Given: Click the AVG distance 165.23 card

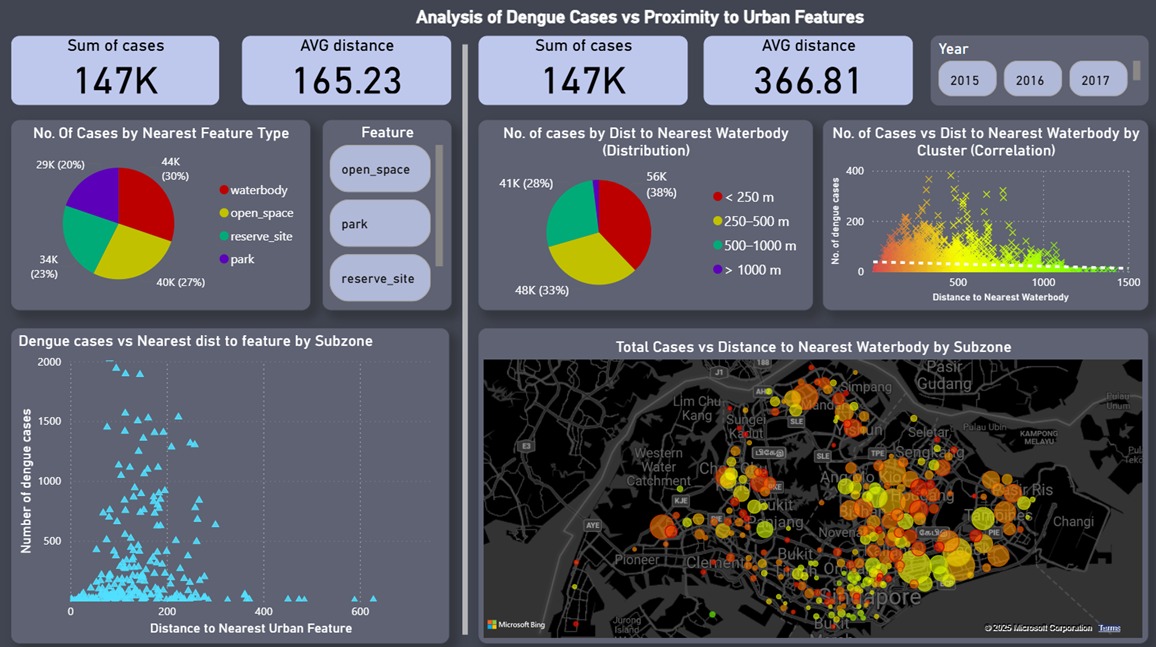Looking at the screenshot, I should coord(347,70).
